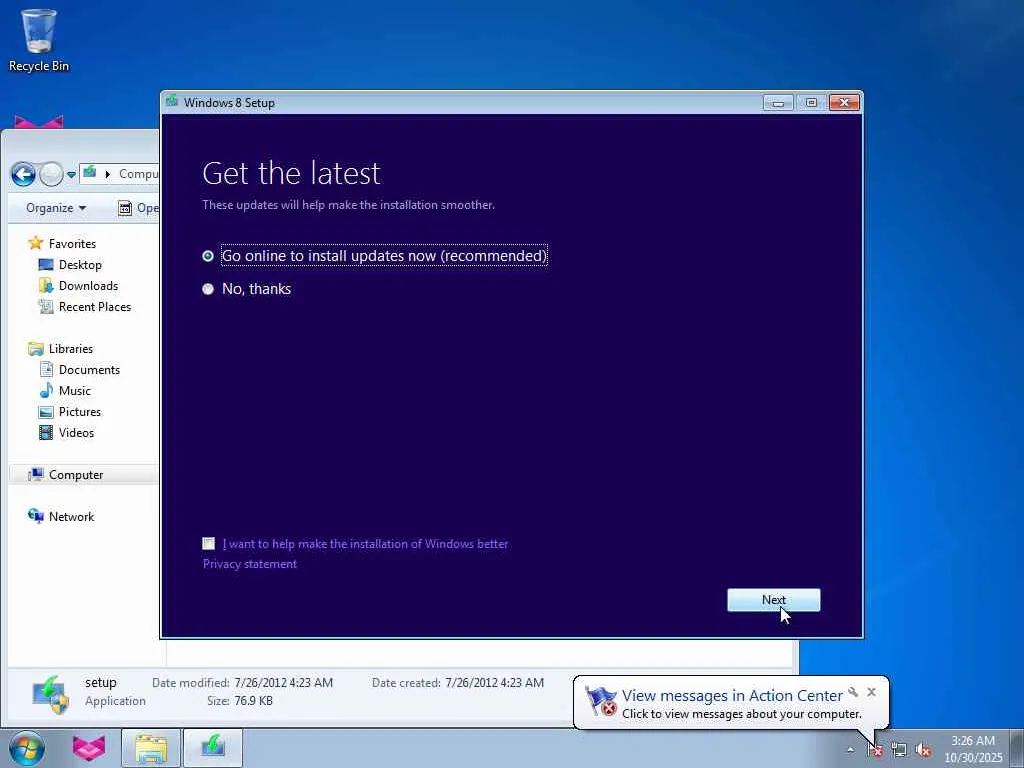The height and width of the screenshot is (768, 1024).
Task: Click Next in Windows 8 Setup
Action: click(x=773, y=600)
